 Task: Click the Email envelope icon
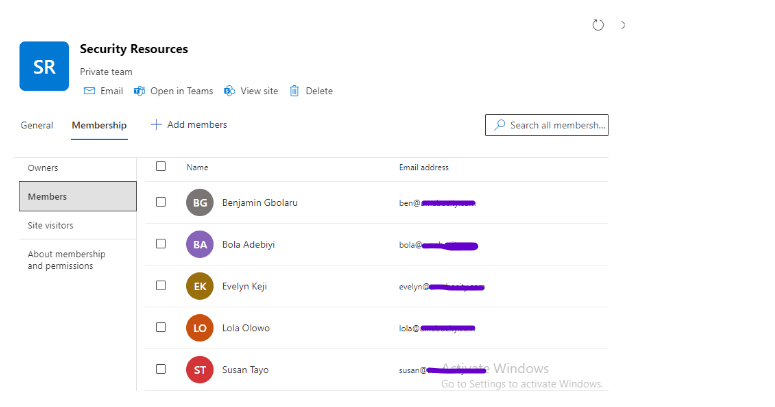click(x=89, y=91)
